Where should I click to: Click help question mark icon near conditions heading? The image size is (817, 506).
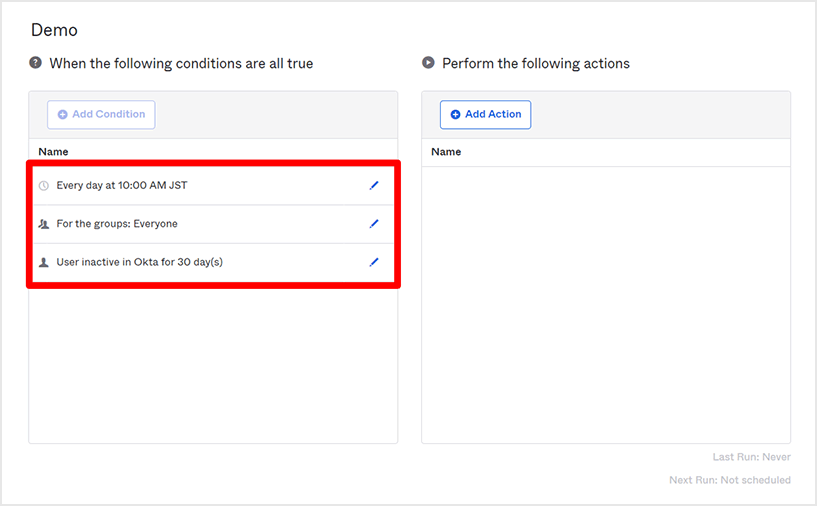coord(35,63)
